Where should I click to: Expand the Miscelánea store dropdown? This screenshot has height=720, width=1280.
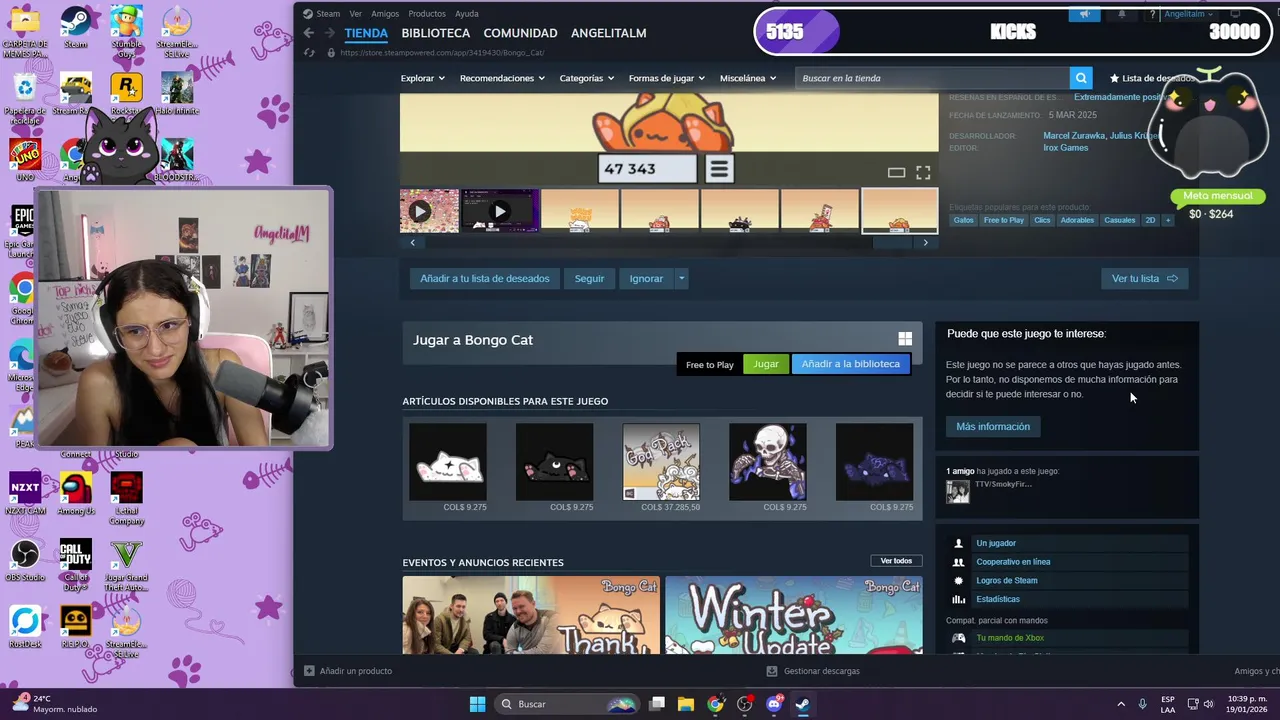point(747,78)
